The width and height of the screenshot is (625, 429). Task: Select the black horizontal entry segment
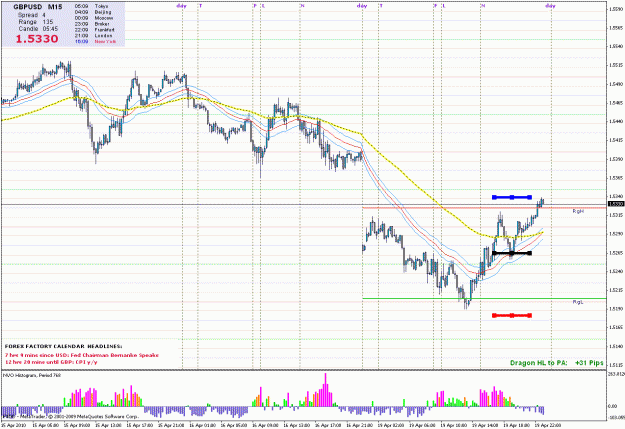click(512, 253)
